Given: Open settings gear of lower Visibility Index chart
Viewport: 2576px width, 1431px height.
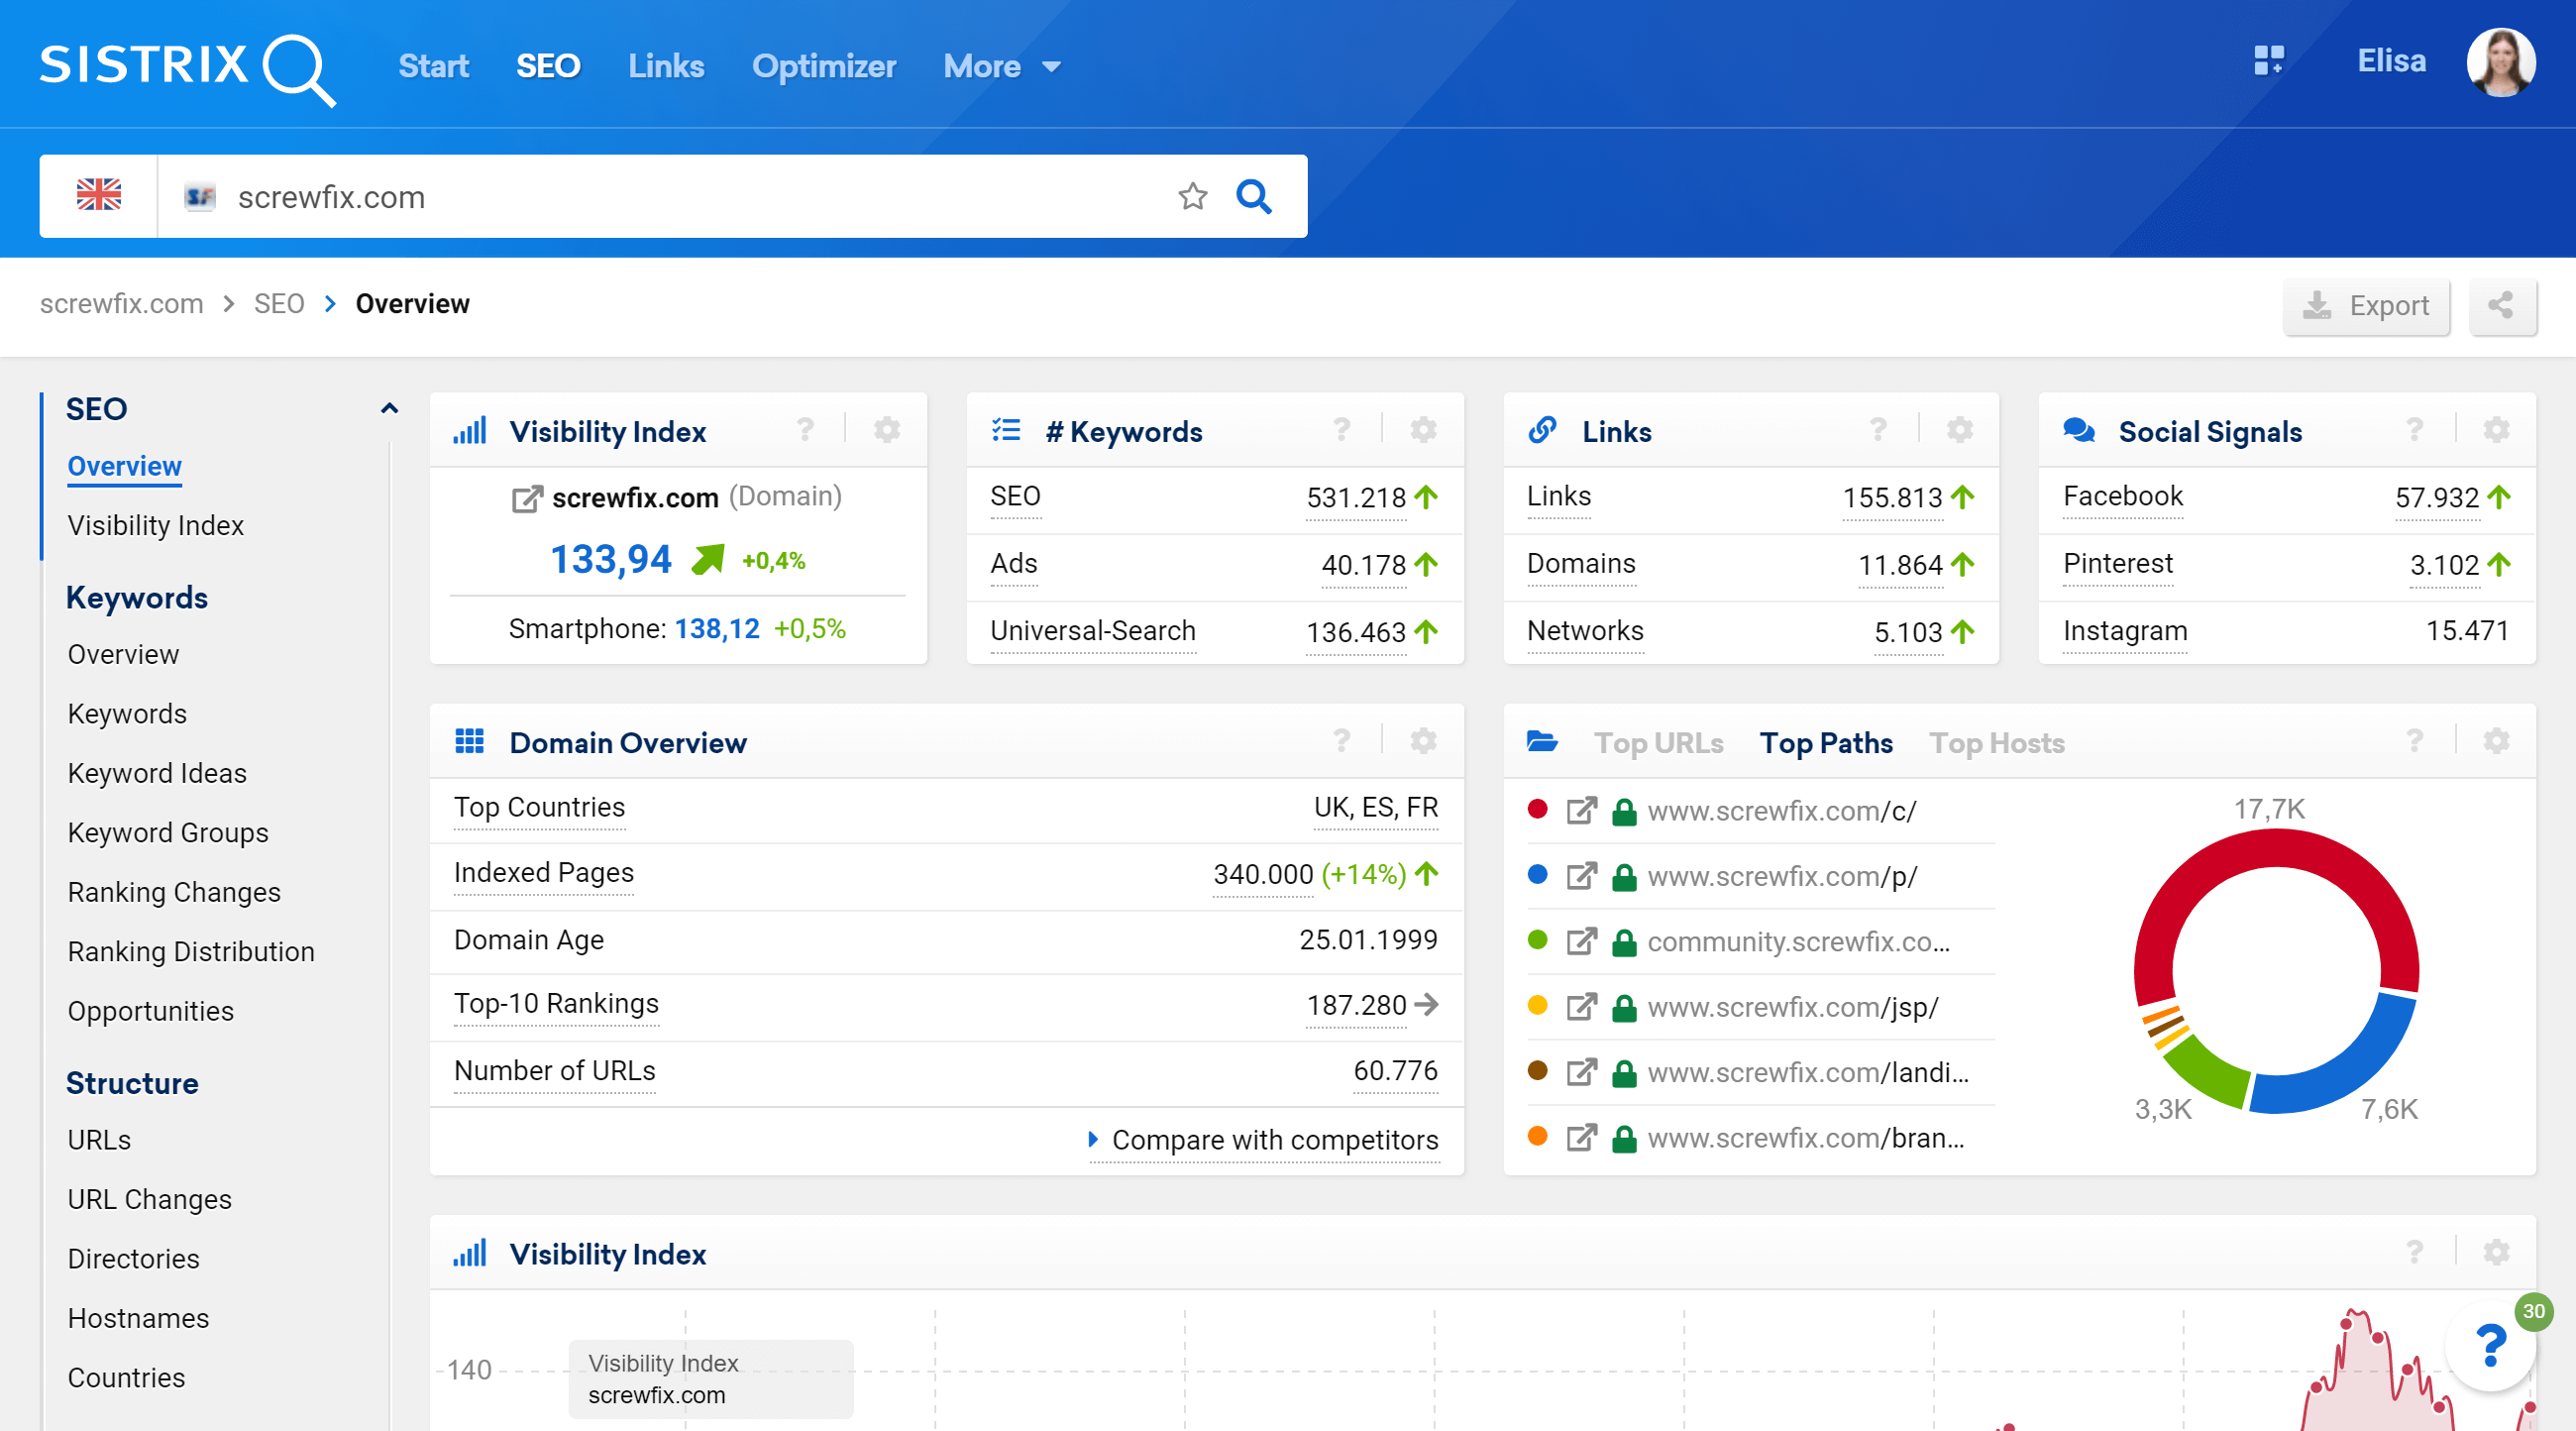Looking at the screenshot, I should click(x=2496, y=1252).
